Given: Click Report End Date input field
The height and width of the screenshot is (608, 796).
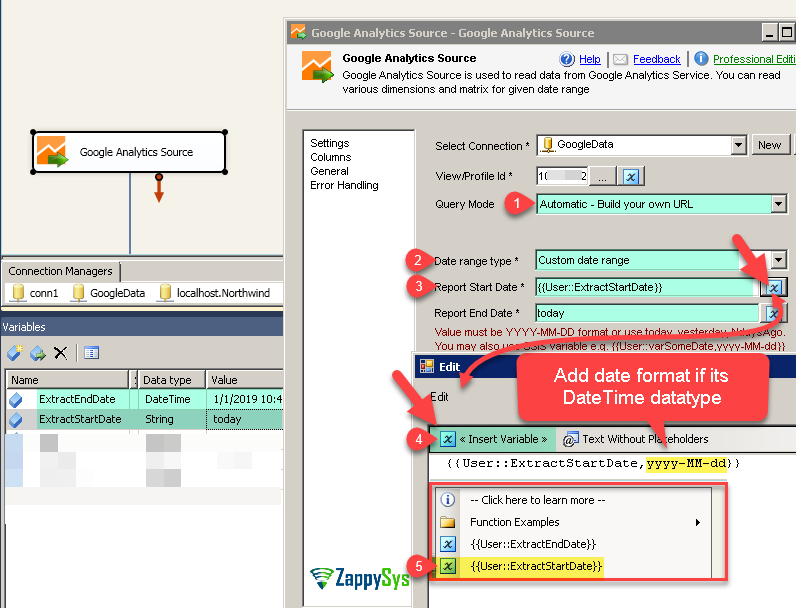Looking at the screenshot, I should click(x=646, y=313).
